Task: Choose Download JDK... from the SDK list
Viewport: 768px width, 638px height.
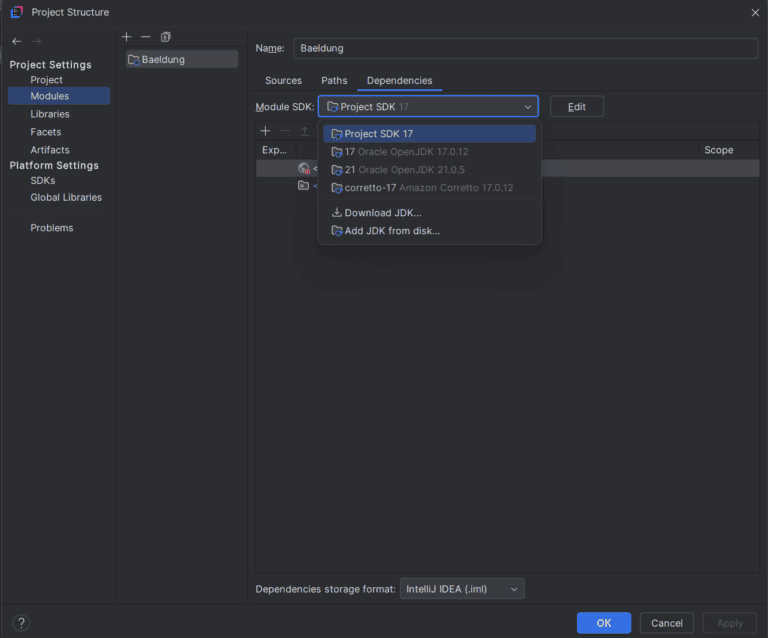Action: click(382, 213)
